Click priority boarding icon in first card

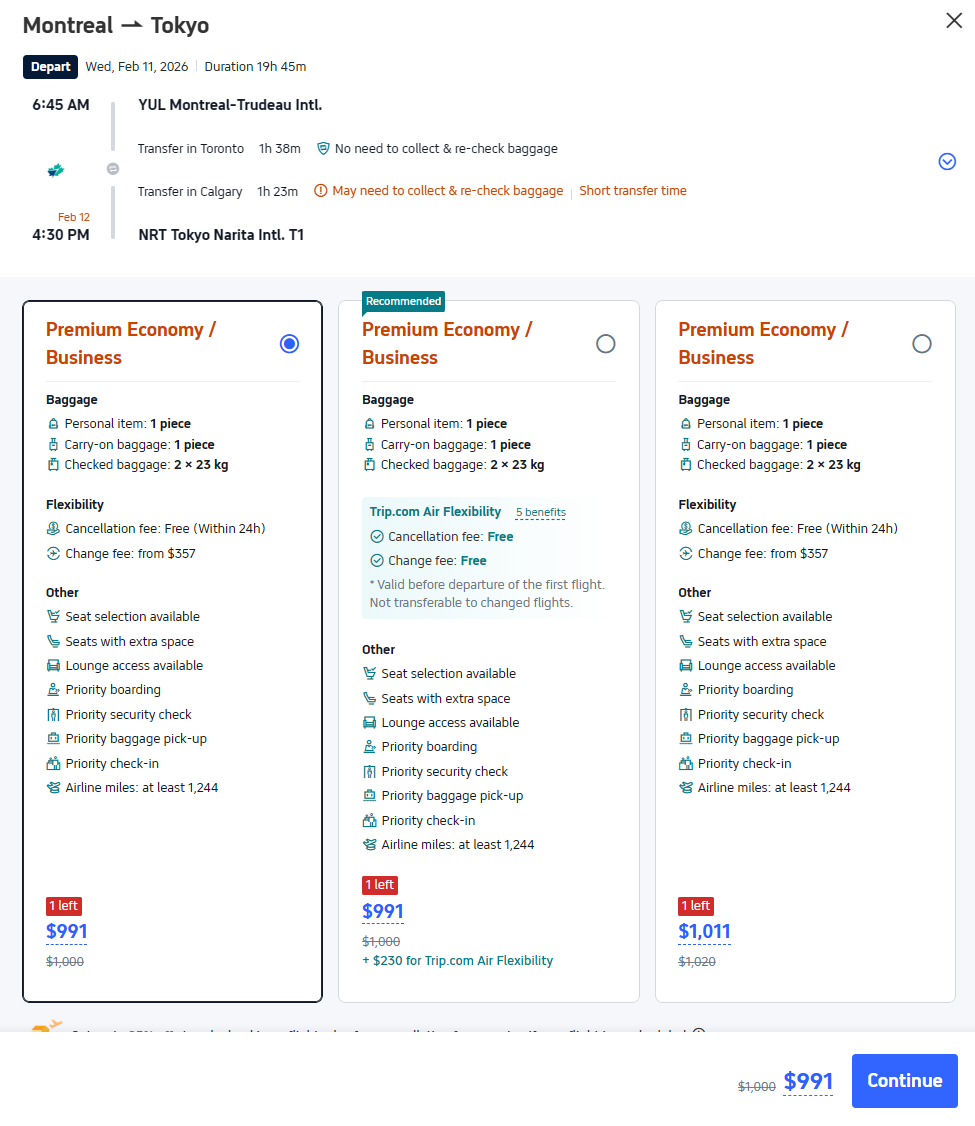[x=54, y=690]
